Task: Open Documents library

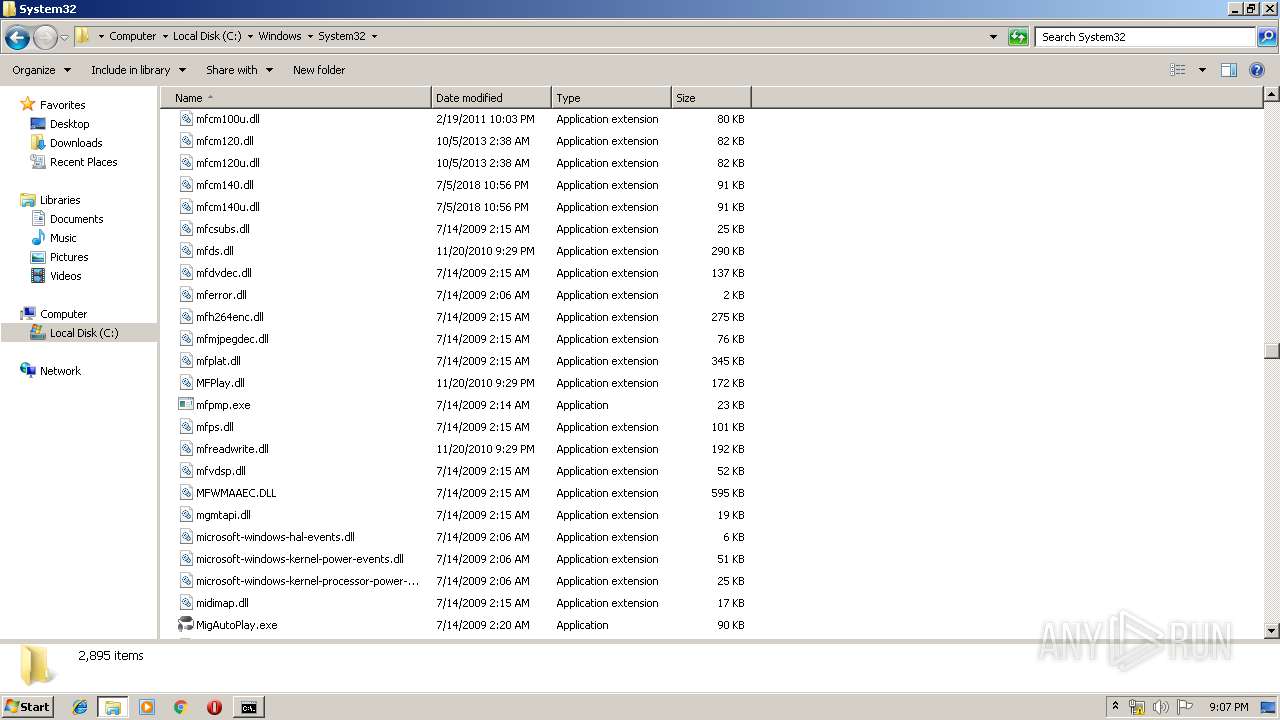Action: pyautogui.click(x=76, y=219)
